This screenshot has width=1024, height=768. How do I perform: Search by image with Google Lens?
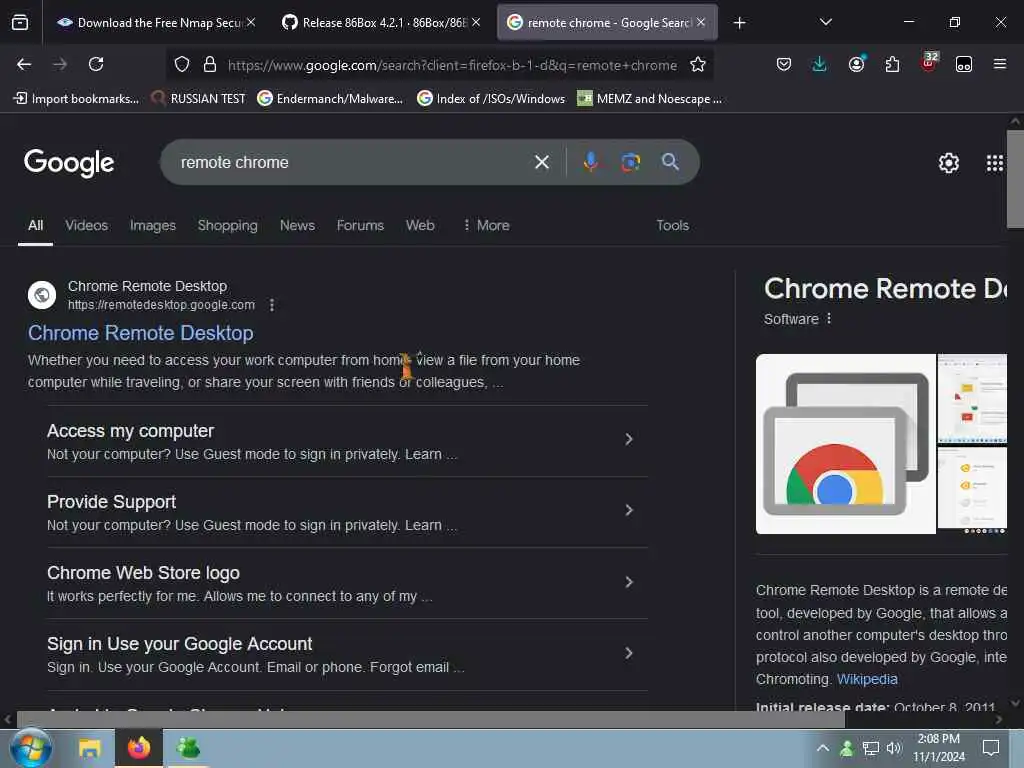coord(630,162)
